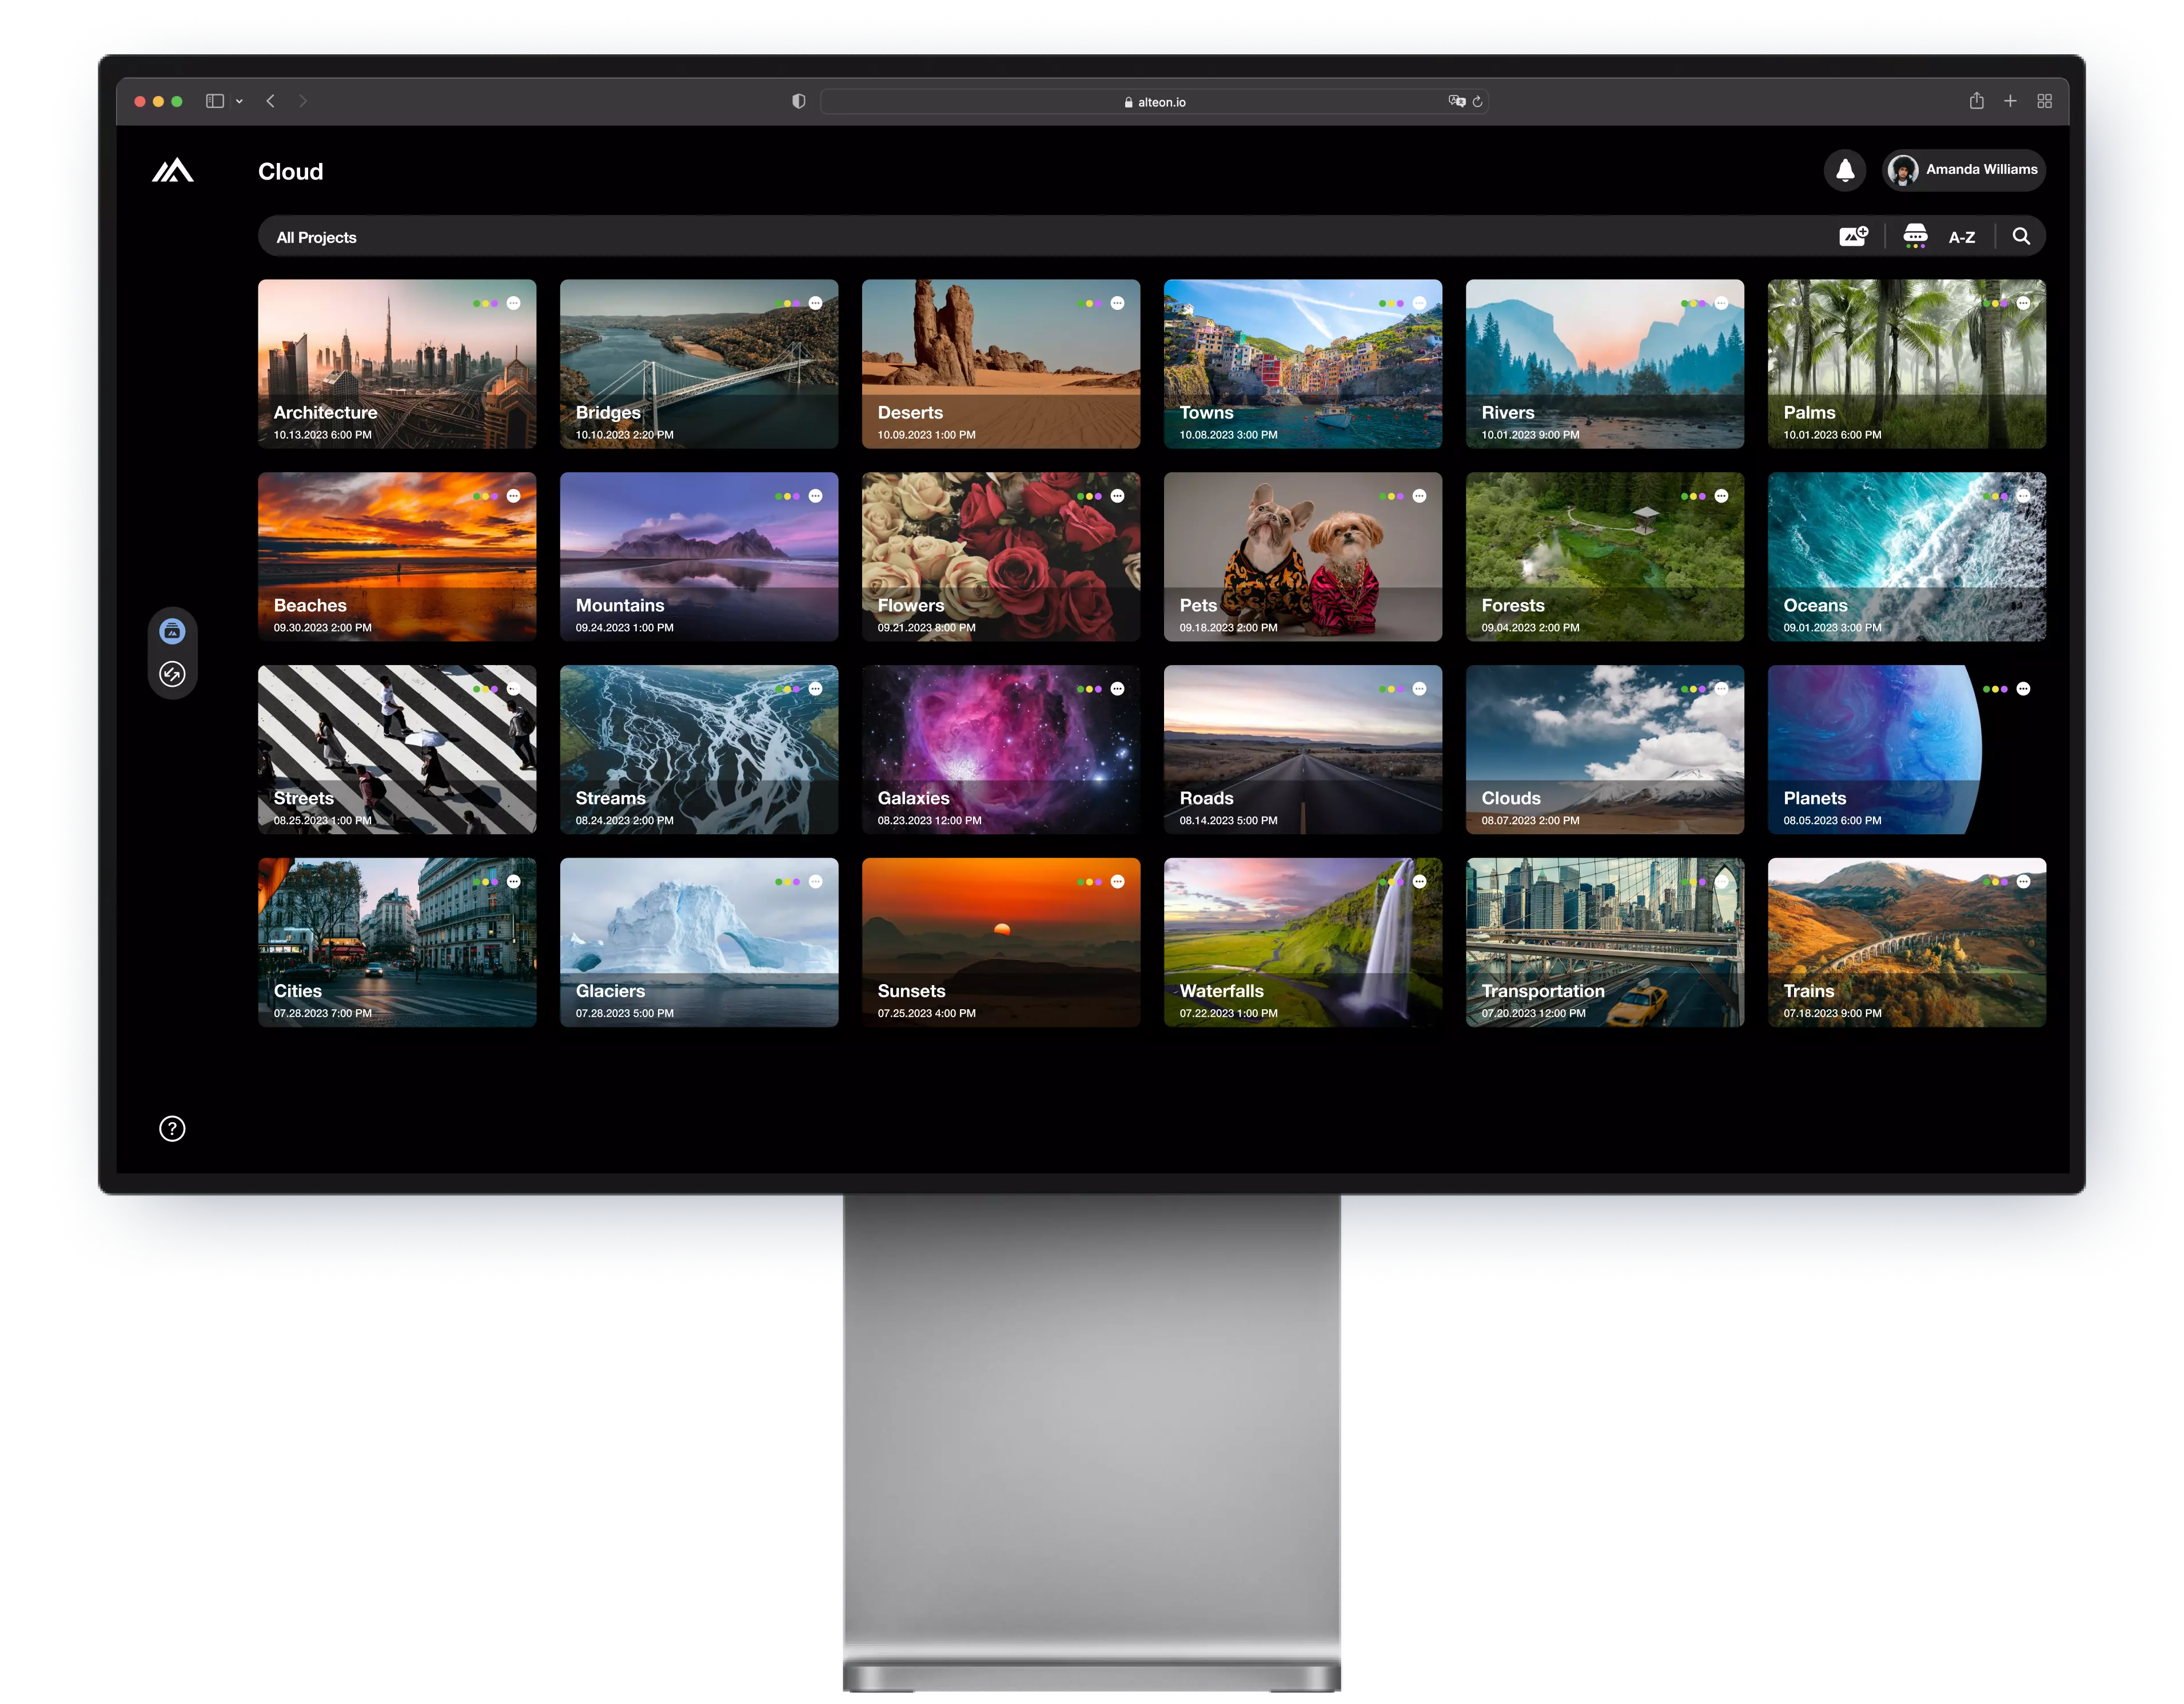Open the Amanda Williams profile menu
This screenshot has height=1704, width=2184.
point(1964,170)
